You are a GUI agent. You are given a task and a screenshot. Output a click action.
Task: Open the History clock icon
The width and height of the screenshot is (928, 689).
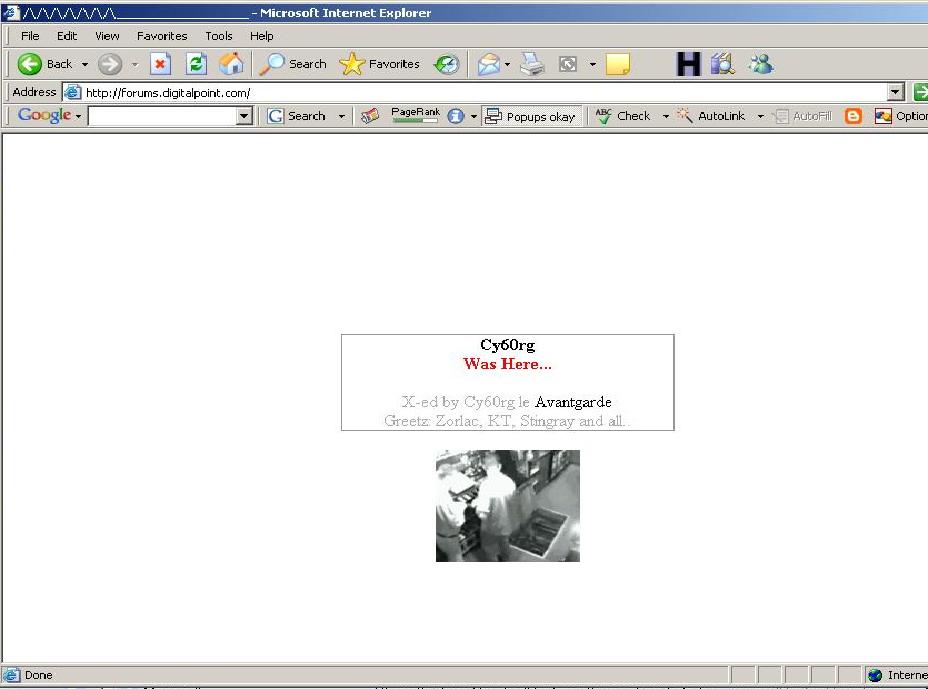[x=447, y=64]
